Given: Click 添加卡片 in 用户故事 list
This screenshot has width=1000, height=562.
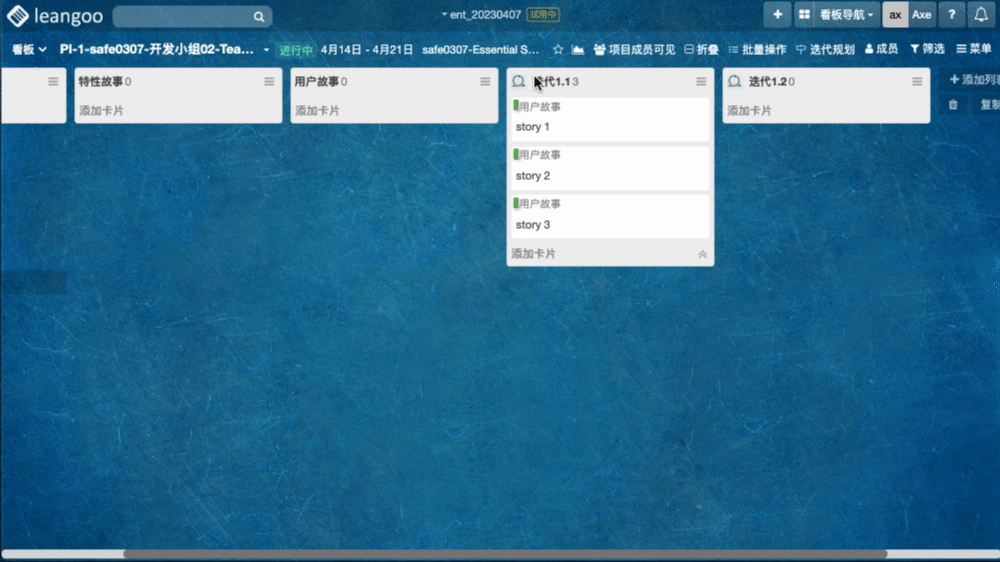Looking at the screenshot, I should coord(317,111).
